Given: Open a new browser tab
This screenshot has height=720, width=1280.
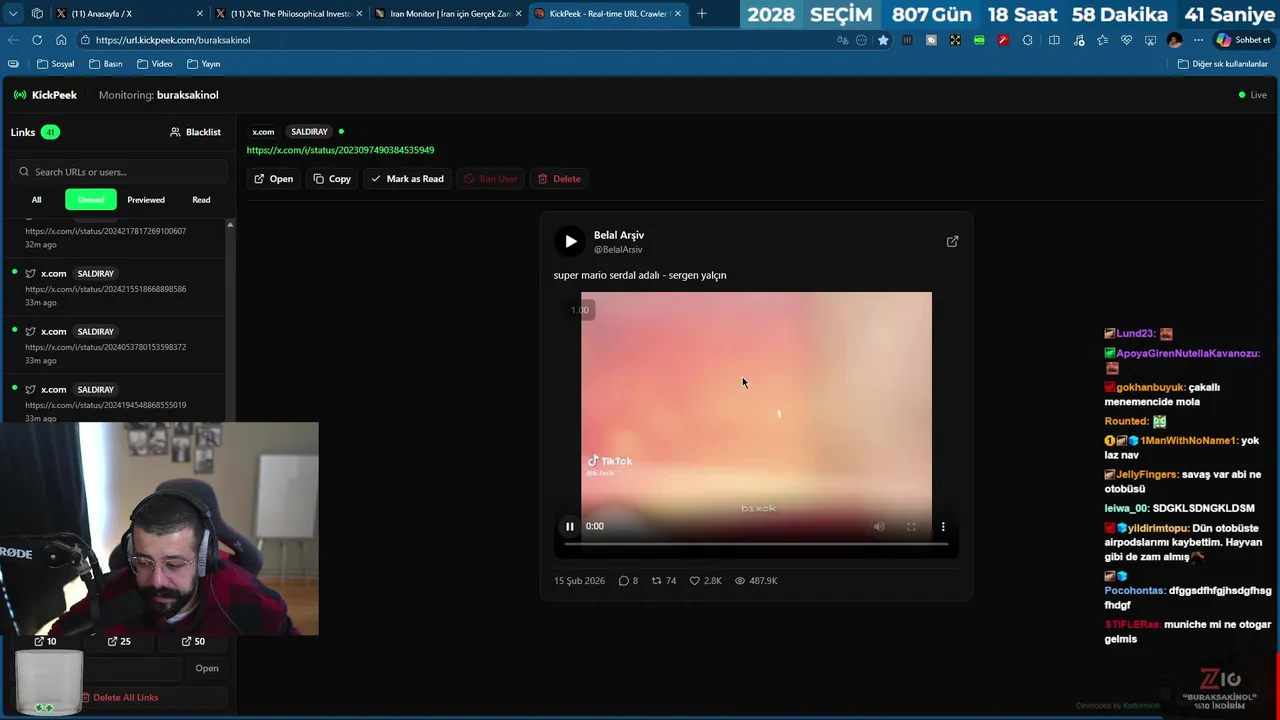Looking at the screenshot, I should pos(702,14).
